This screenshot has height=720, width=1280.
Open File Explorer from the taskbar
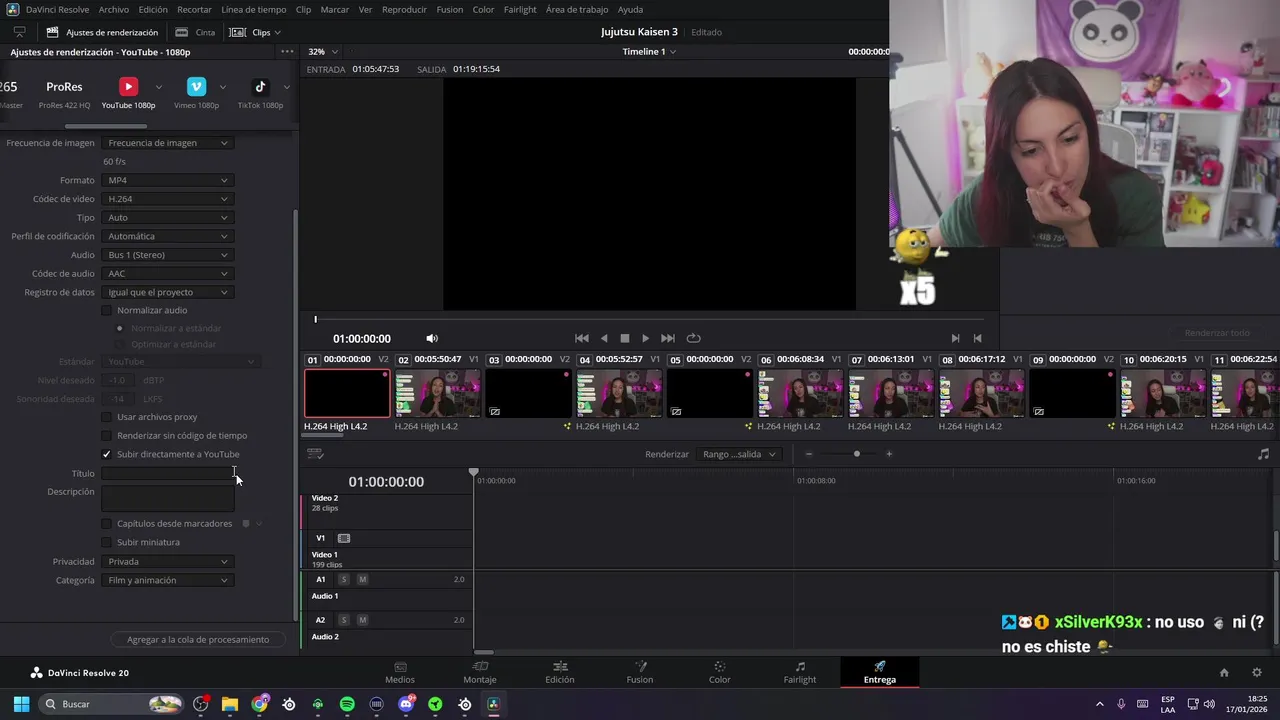pyautogui.click(x=230, y=704)
